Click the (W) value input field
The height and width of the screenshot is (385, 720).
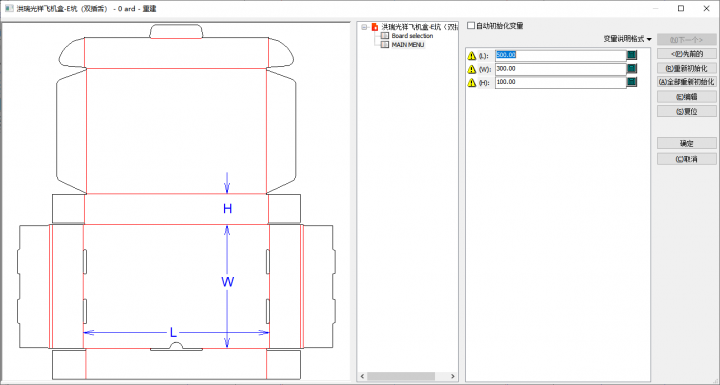(x=561, y=69)
